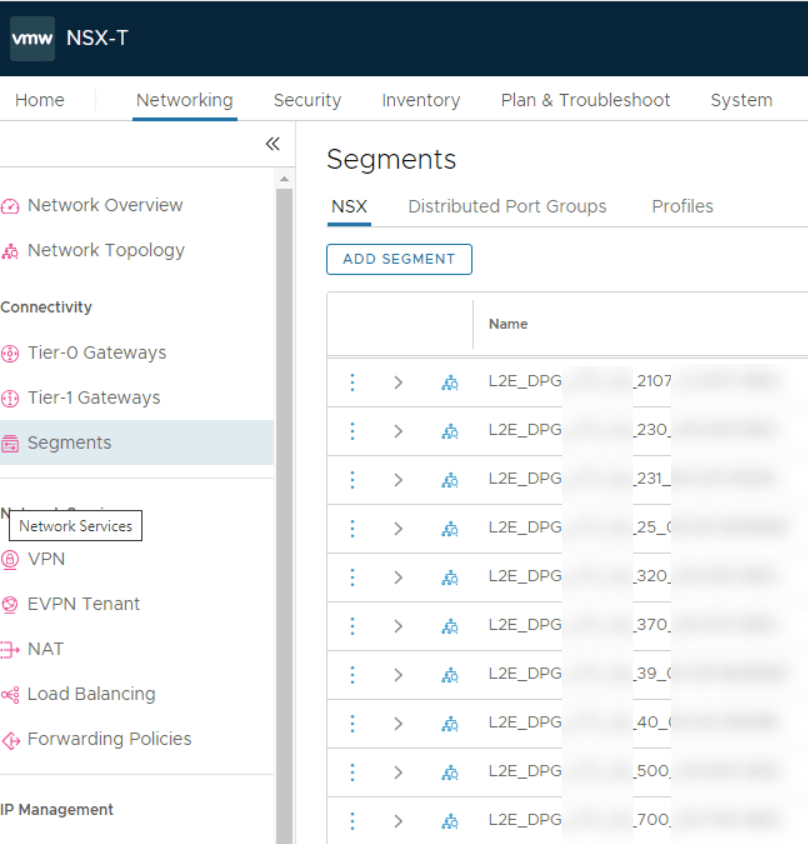Image resolution: width=808 pixels, height=844 pixels.
Task: Switch to the Distributed Port Groups tab
Action: point(507,206)
